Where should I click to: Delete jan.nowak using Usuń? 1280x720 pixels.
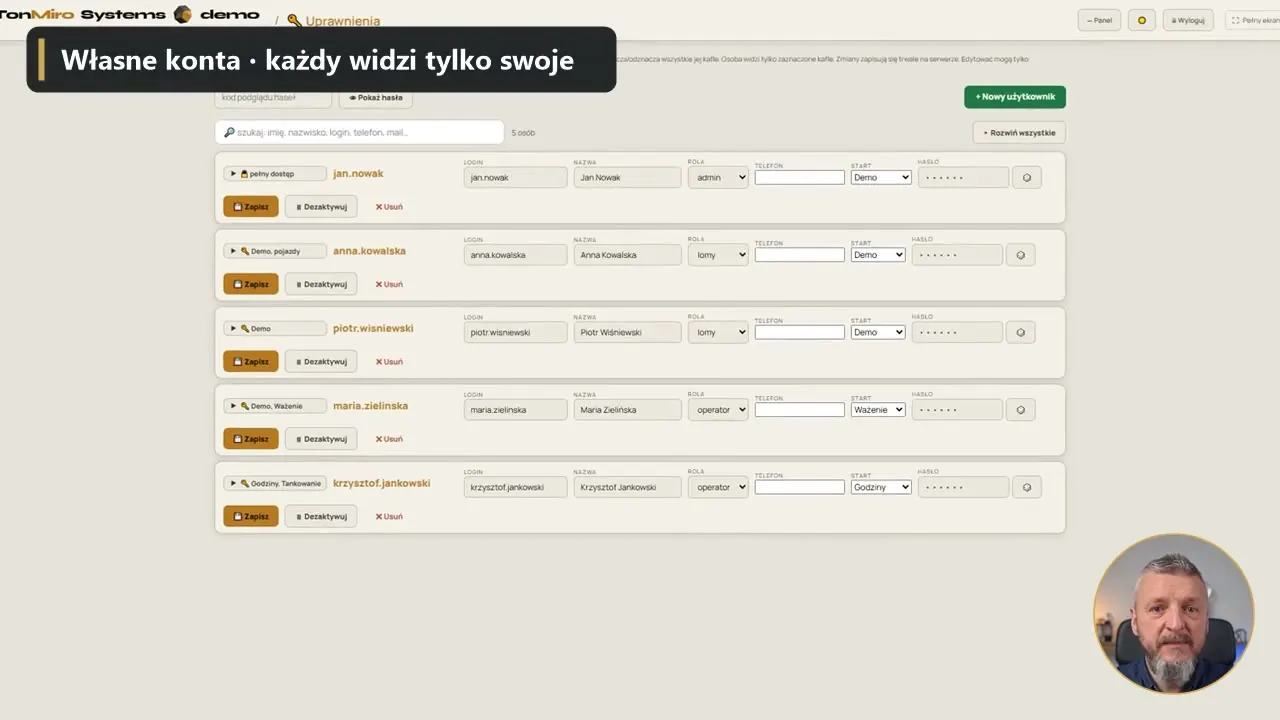(389, 207)
